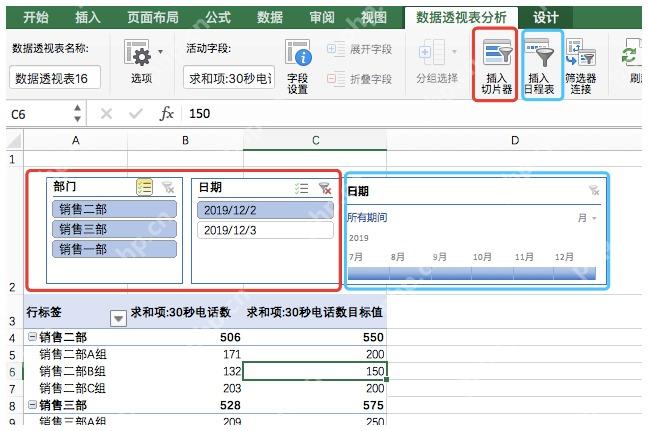Image resolution: width=648 pixels, height=431 pixels.
Task: Click the cell showing 528
Action: pyautogui.click(x=185, y=405)
